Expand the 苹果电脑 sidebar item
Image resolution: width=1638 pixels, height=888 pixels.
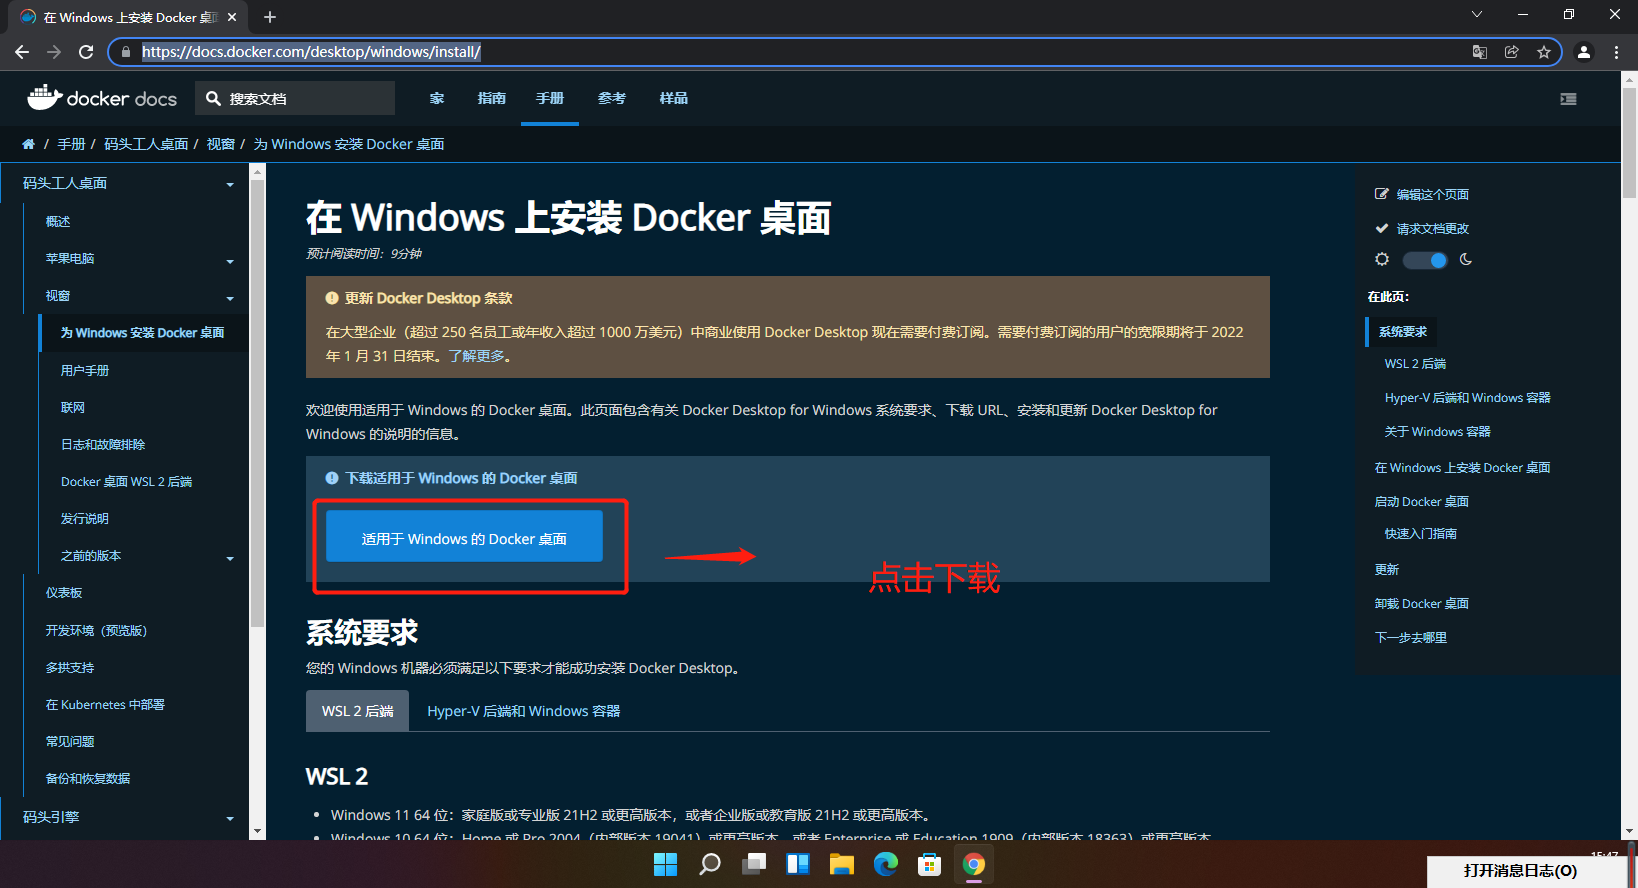tap(230, 261)
